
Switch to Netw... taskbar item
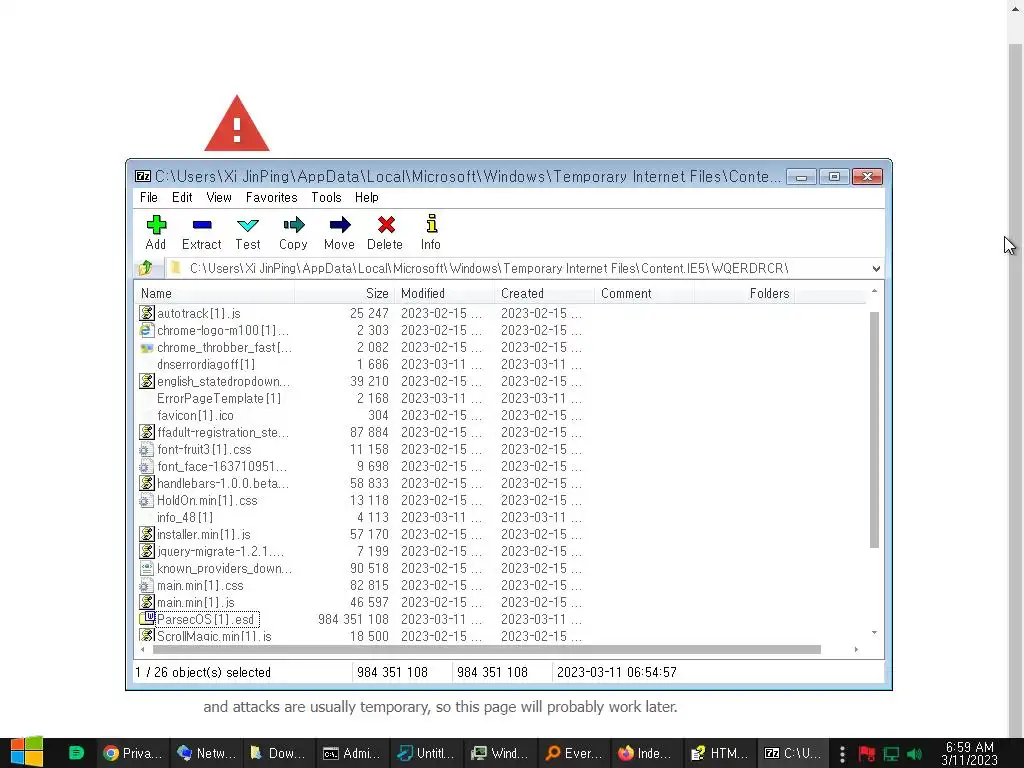tap(206, 753)
